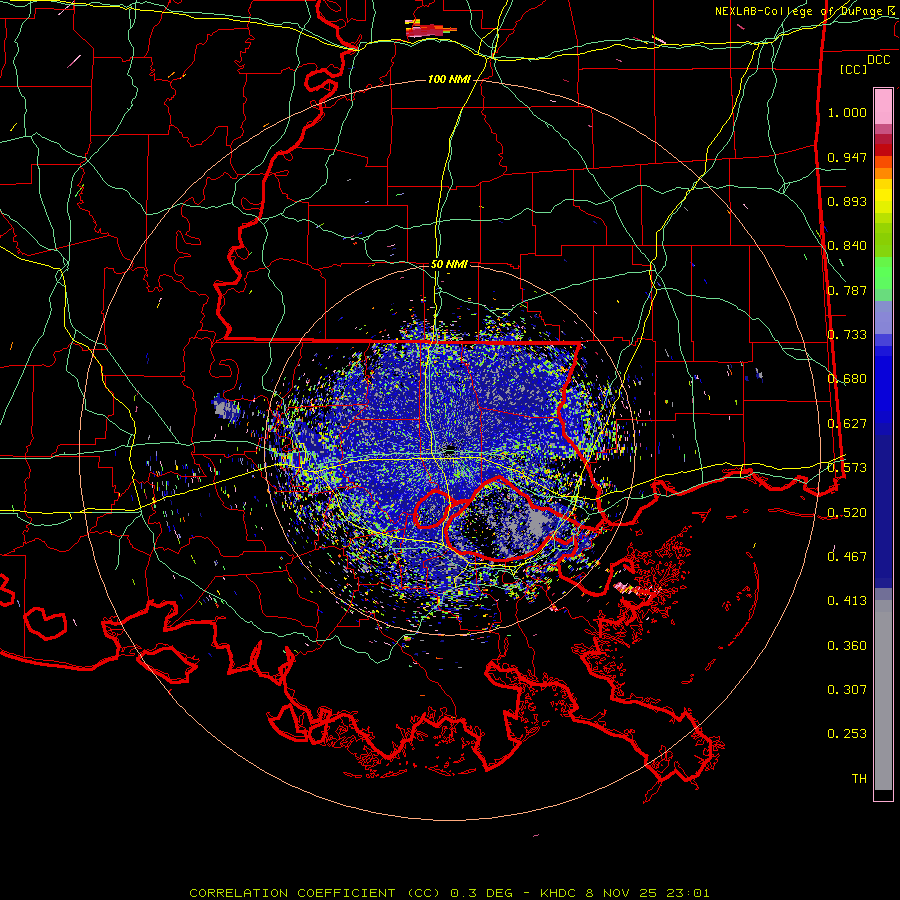Click the DCC label above color scale
900x900 pixels.
878,60
